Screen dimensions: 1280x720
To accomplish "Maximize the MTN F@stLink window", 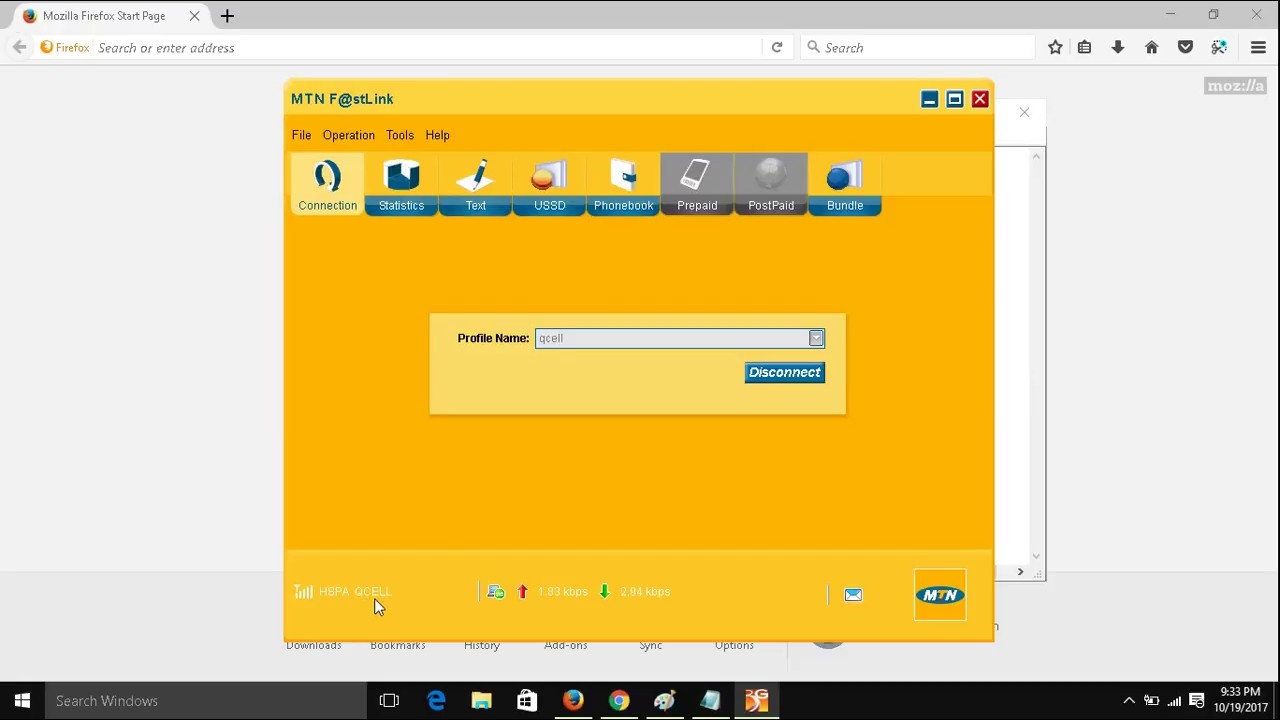I will point(955,99).
